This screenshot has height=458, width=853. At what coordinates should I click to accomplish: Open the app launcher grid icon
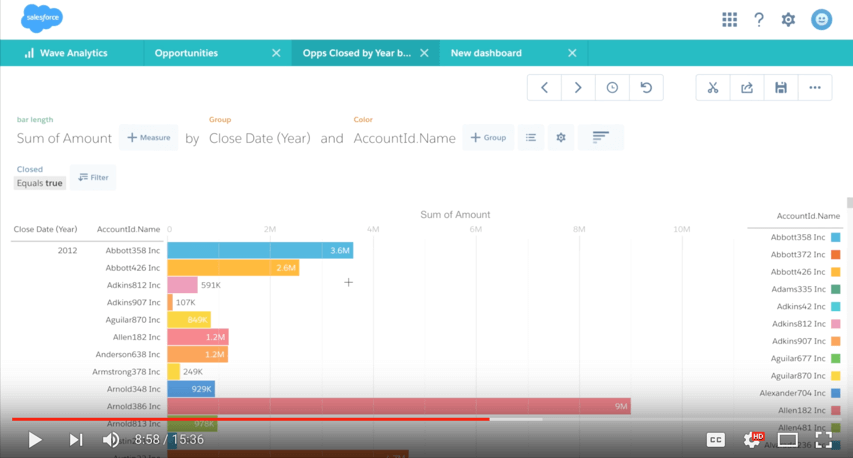[x=730, y=20]
